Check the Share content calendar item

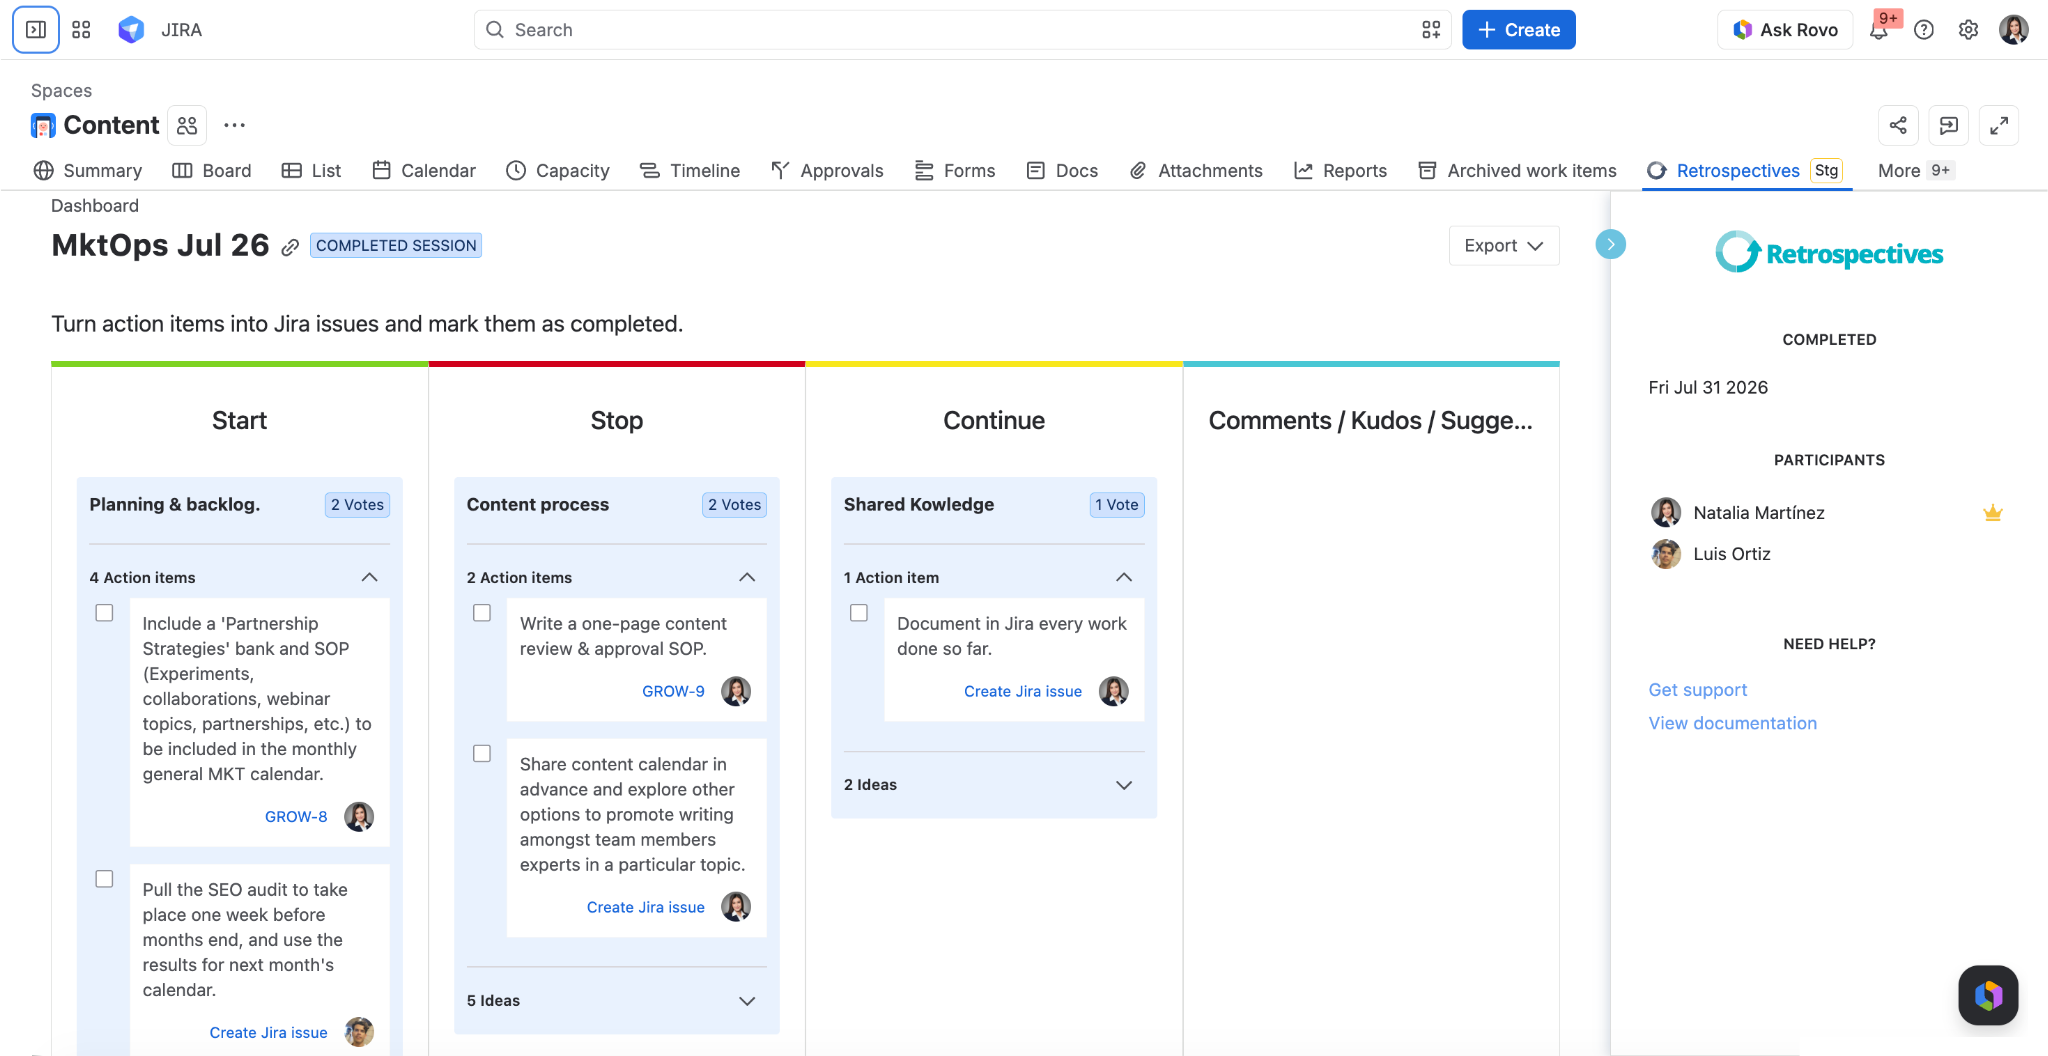(x=482, y=754)
